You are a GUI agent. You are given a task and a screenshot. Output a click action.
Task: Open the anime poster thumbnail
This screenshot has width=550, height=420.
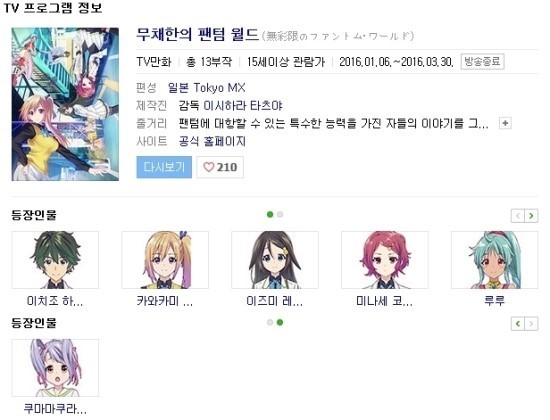(x=65, y=104)
